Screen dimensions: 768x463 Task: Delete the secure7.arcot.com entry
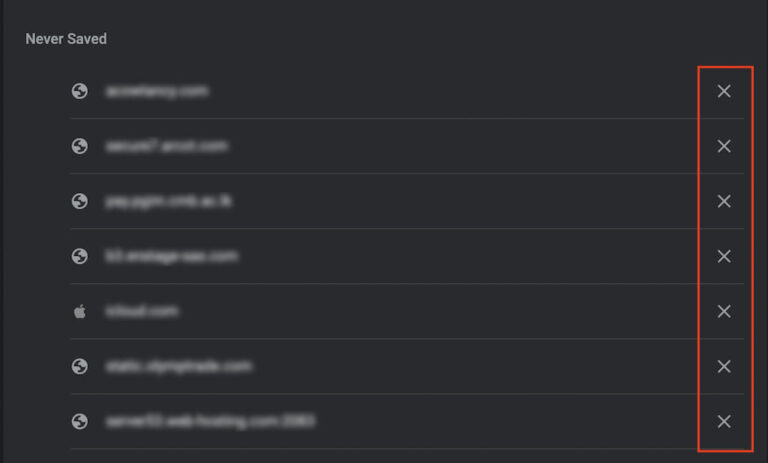[x=724, y=147]
